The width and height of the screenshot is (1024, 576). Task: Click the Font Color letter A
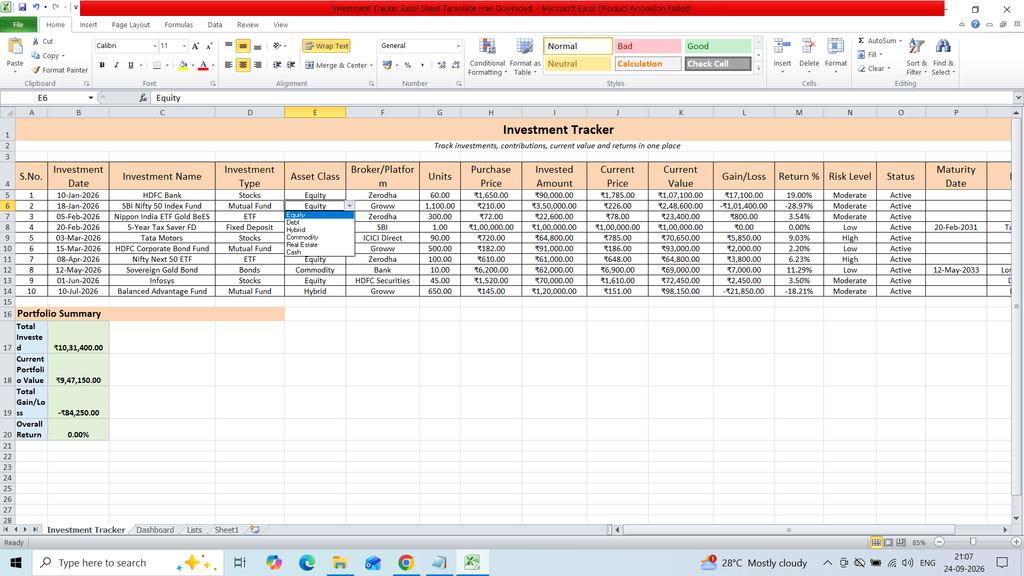(x=203, y=65)
